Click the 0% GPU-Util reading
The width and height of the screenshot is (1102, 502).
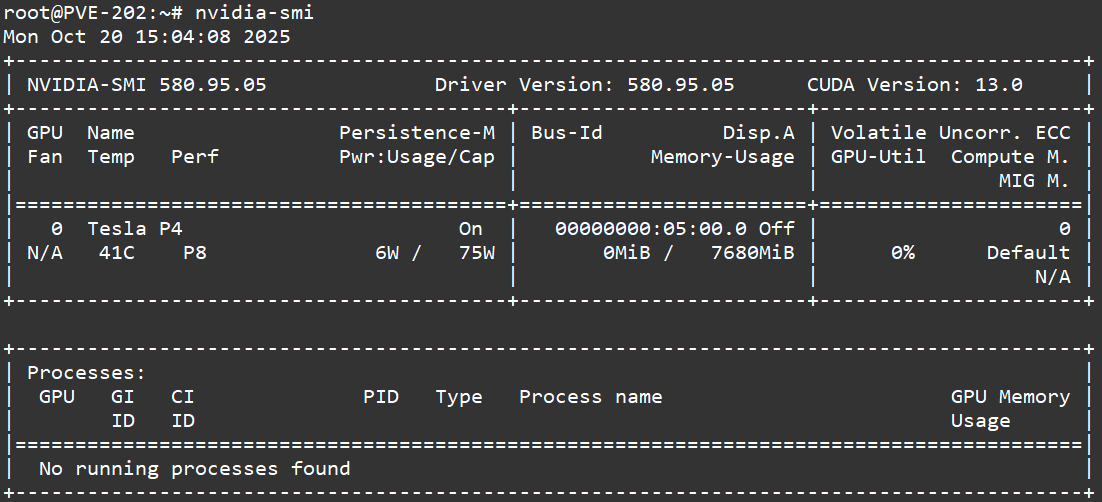click(902, 253)
